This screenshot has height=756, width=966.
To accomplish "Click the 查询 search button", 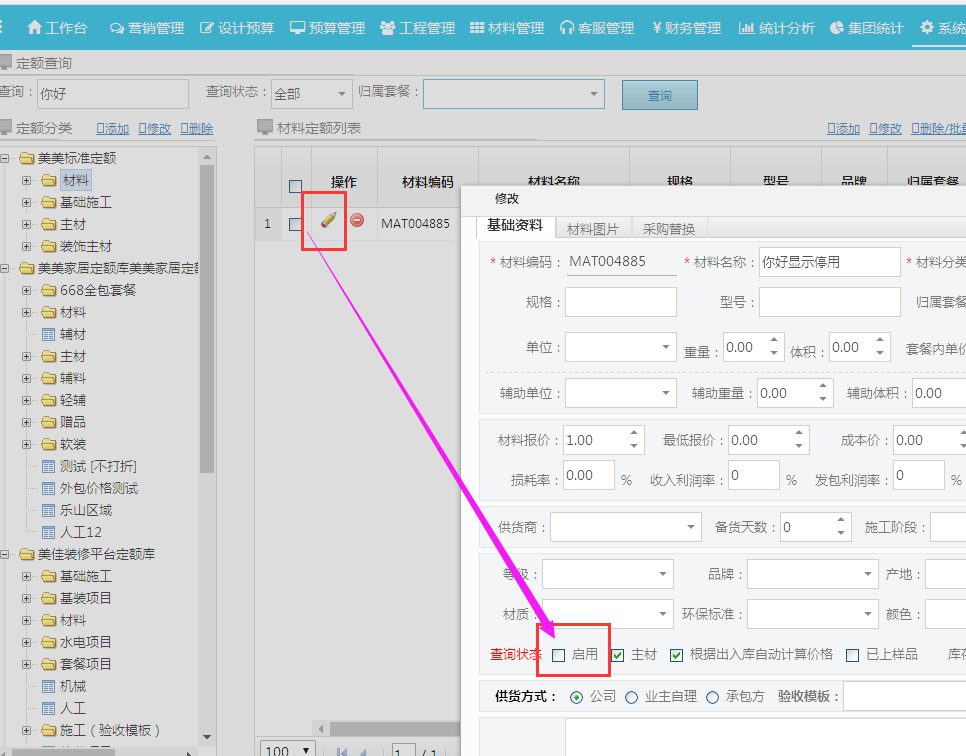I will 659,94.
